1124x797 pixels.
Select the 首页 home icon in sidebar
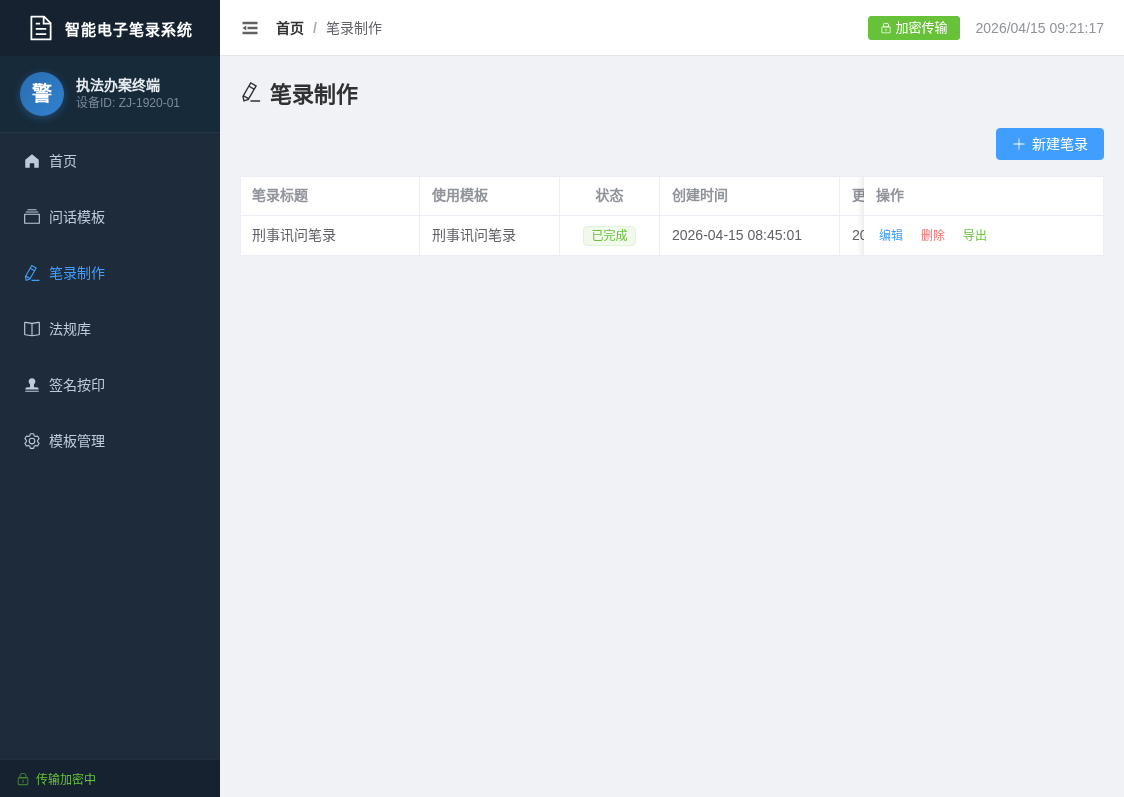pyautogui.click(x=31, y=161)
